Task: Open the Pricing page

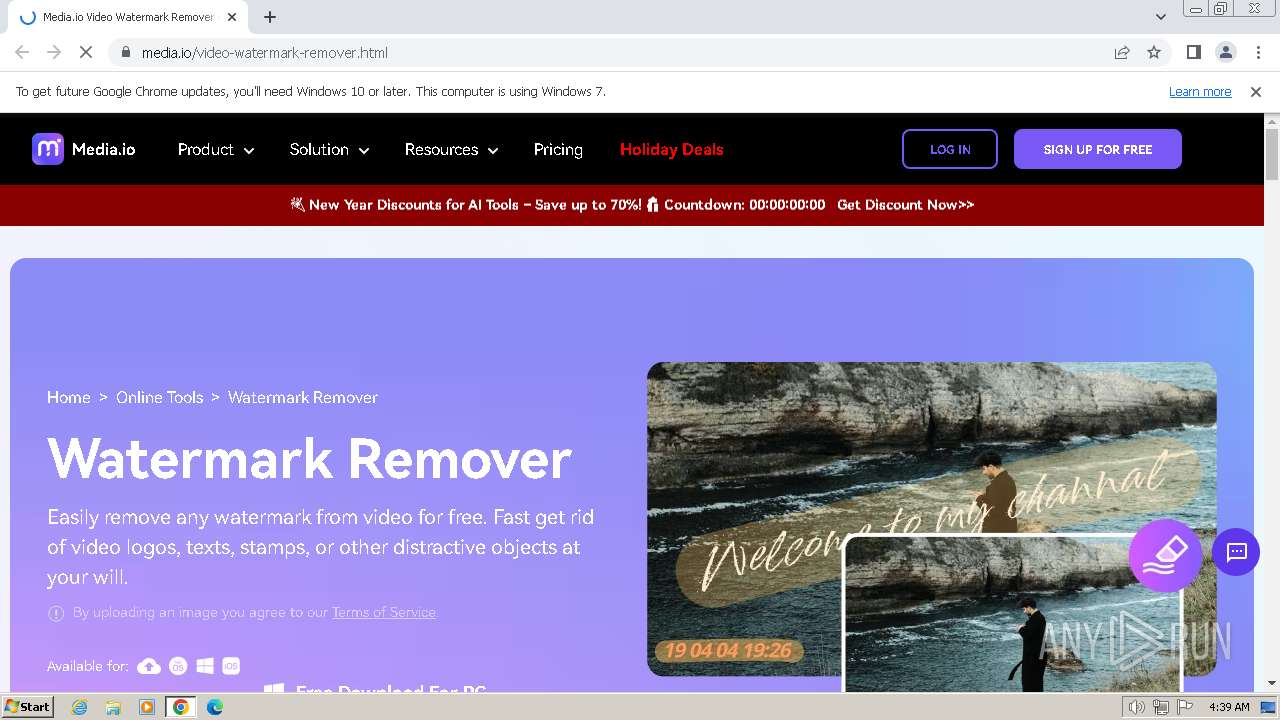Action: click(558, 149)
